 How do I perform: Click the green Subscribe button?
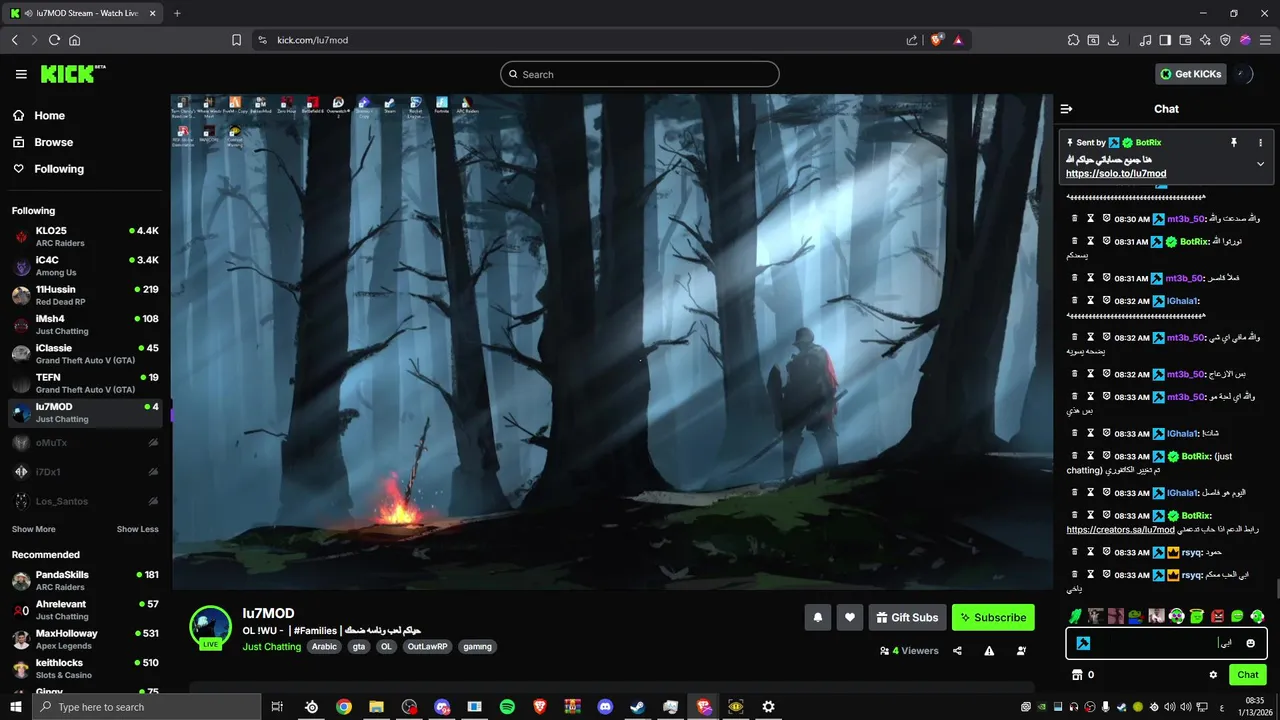[x=993, y=617]
